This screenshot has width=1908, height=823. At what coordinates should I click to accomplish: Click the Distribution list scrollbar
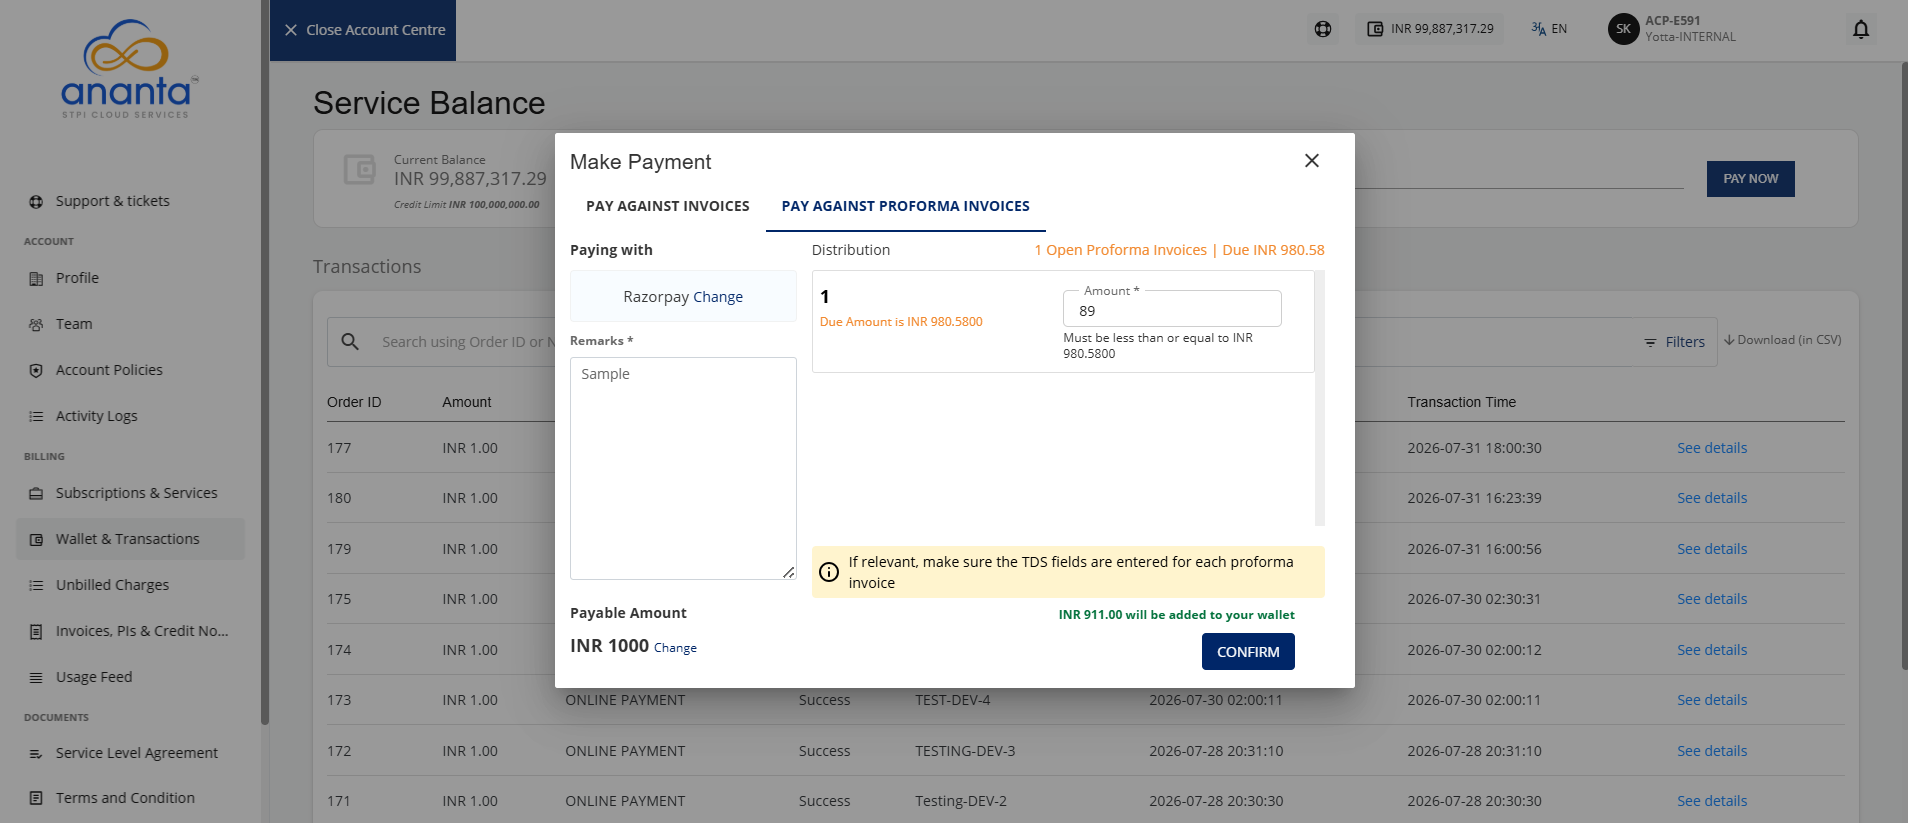[x=1320, y=398]
